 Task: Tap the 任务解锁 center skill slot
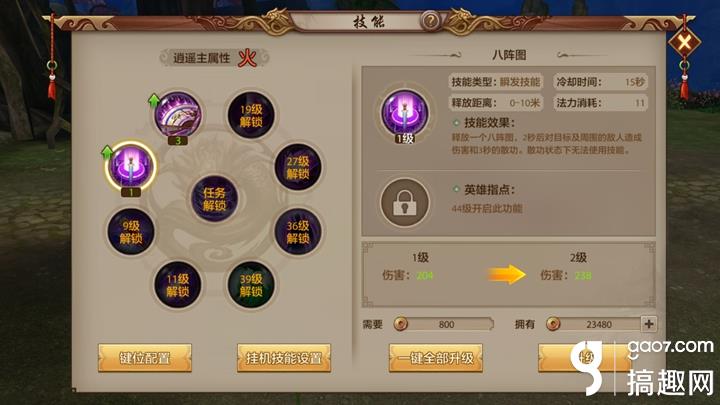pyautogui.click(x=214, y=199)
